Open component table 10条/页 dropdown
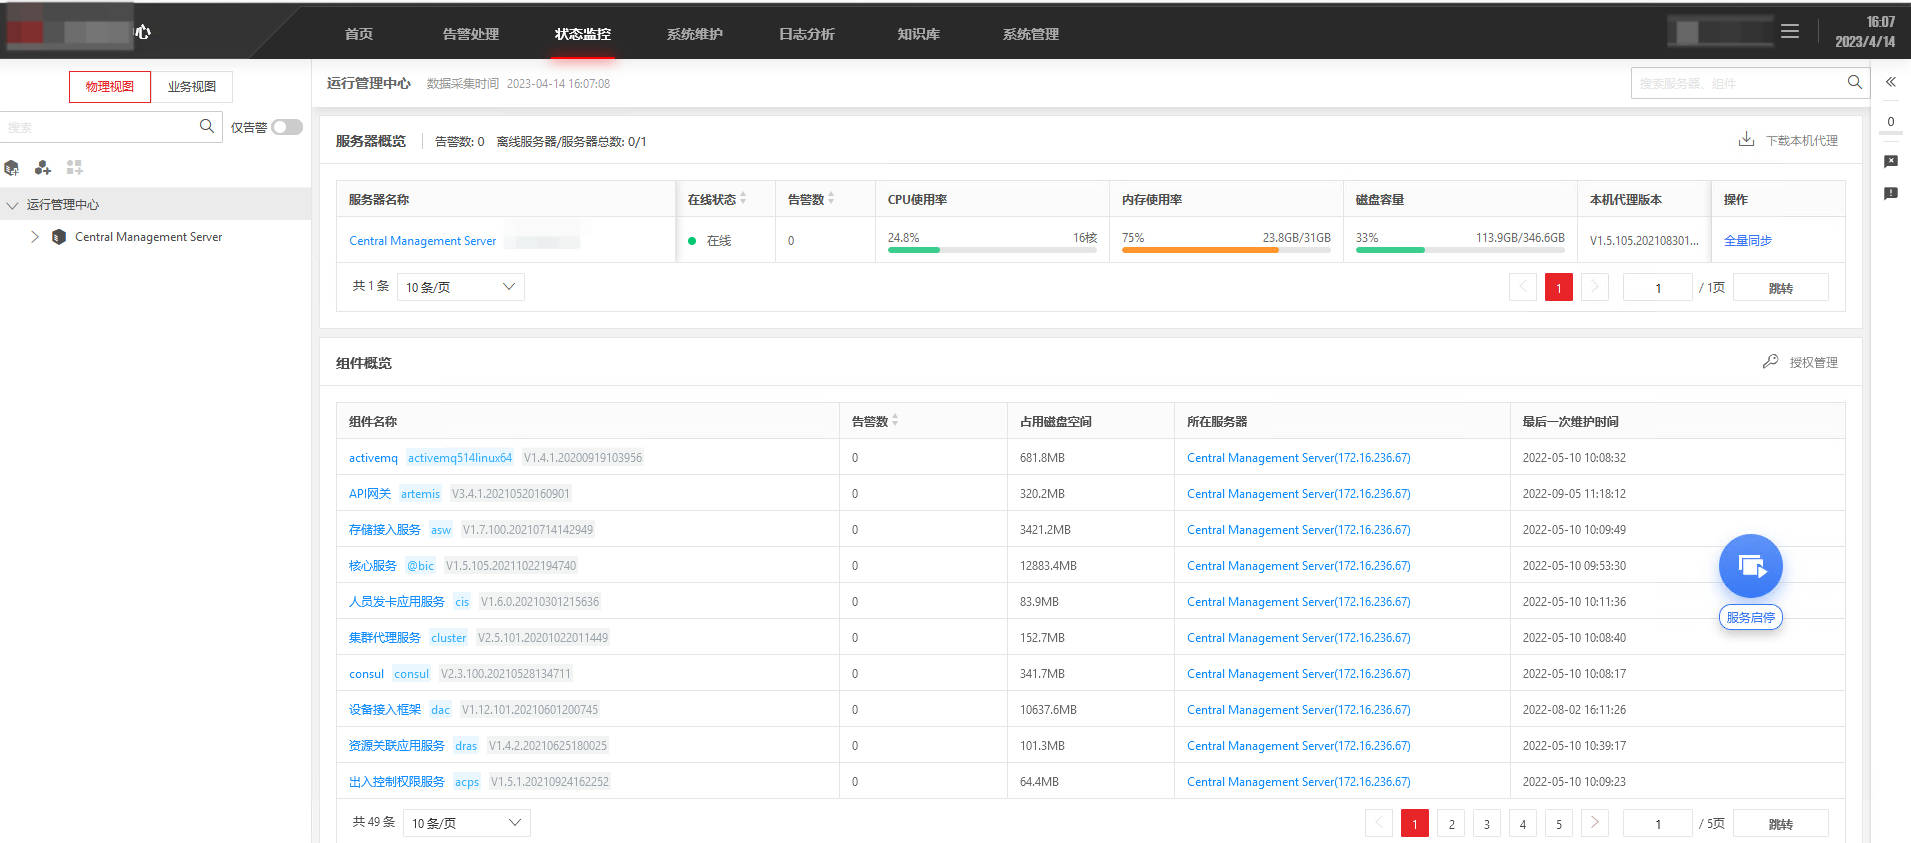 click(x=467, y=823)
